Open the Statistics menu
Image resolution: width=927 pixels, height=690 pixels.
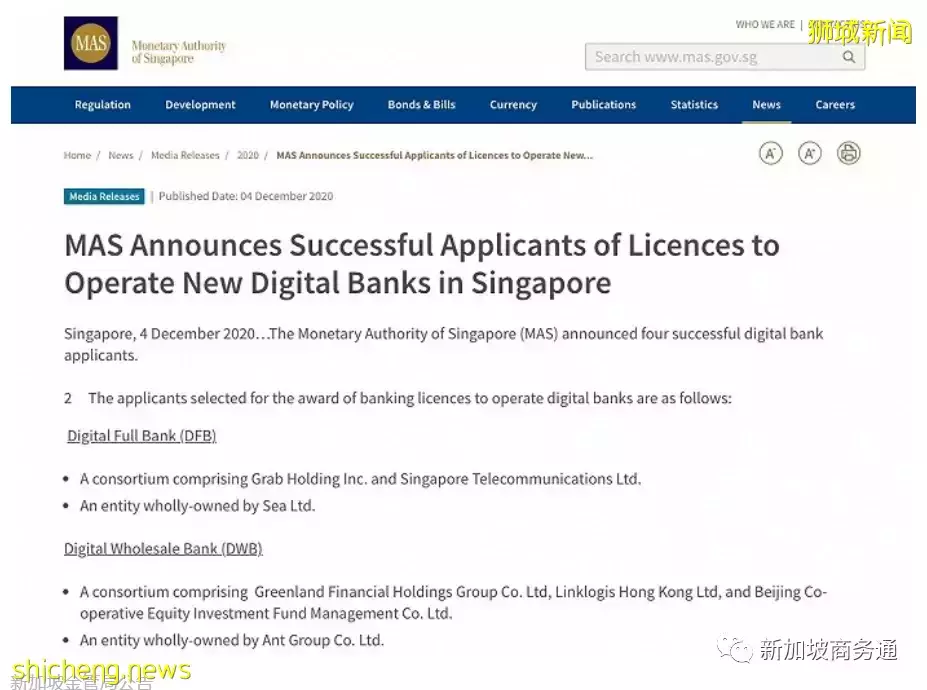(694, 105)
